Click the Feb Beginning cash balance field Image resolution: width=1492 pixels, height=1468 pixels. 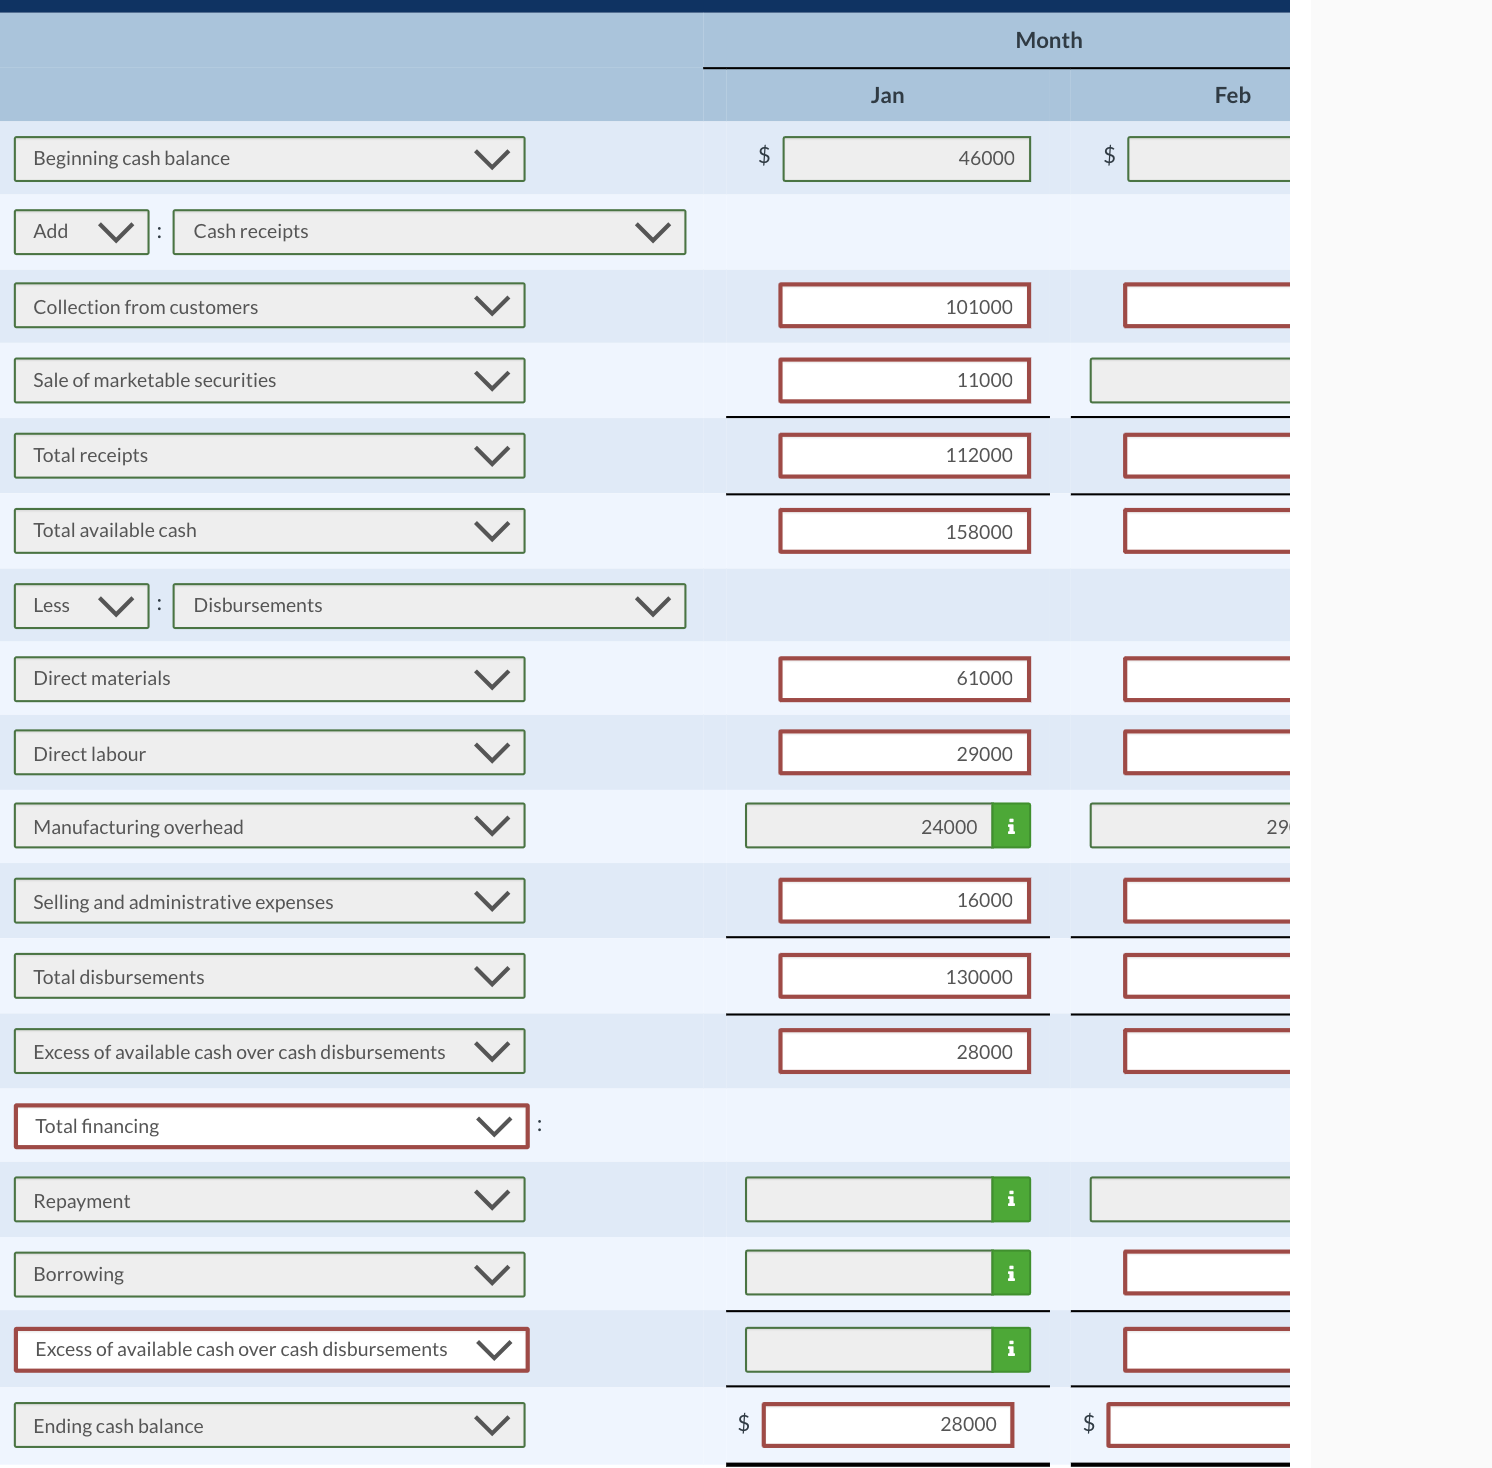tap(1209, 159)
